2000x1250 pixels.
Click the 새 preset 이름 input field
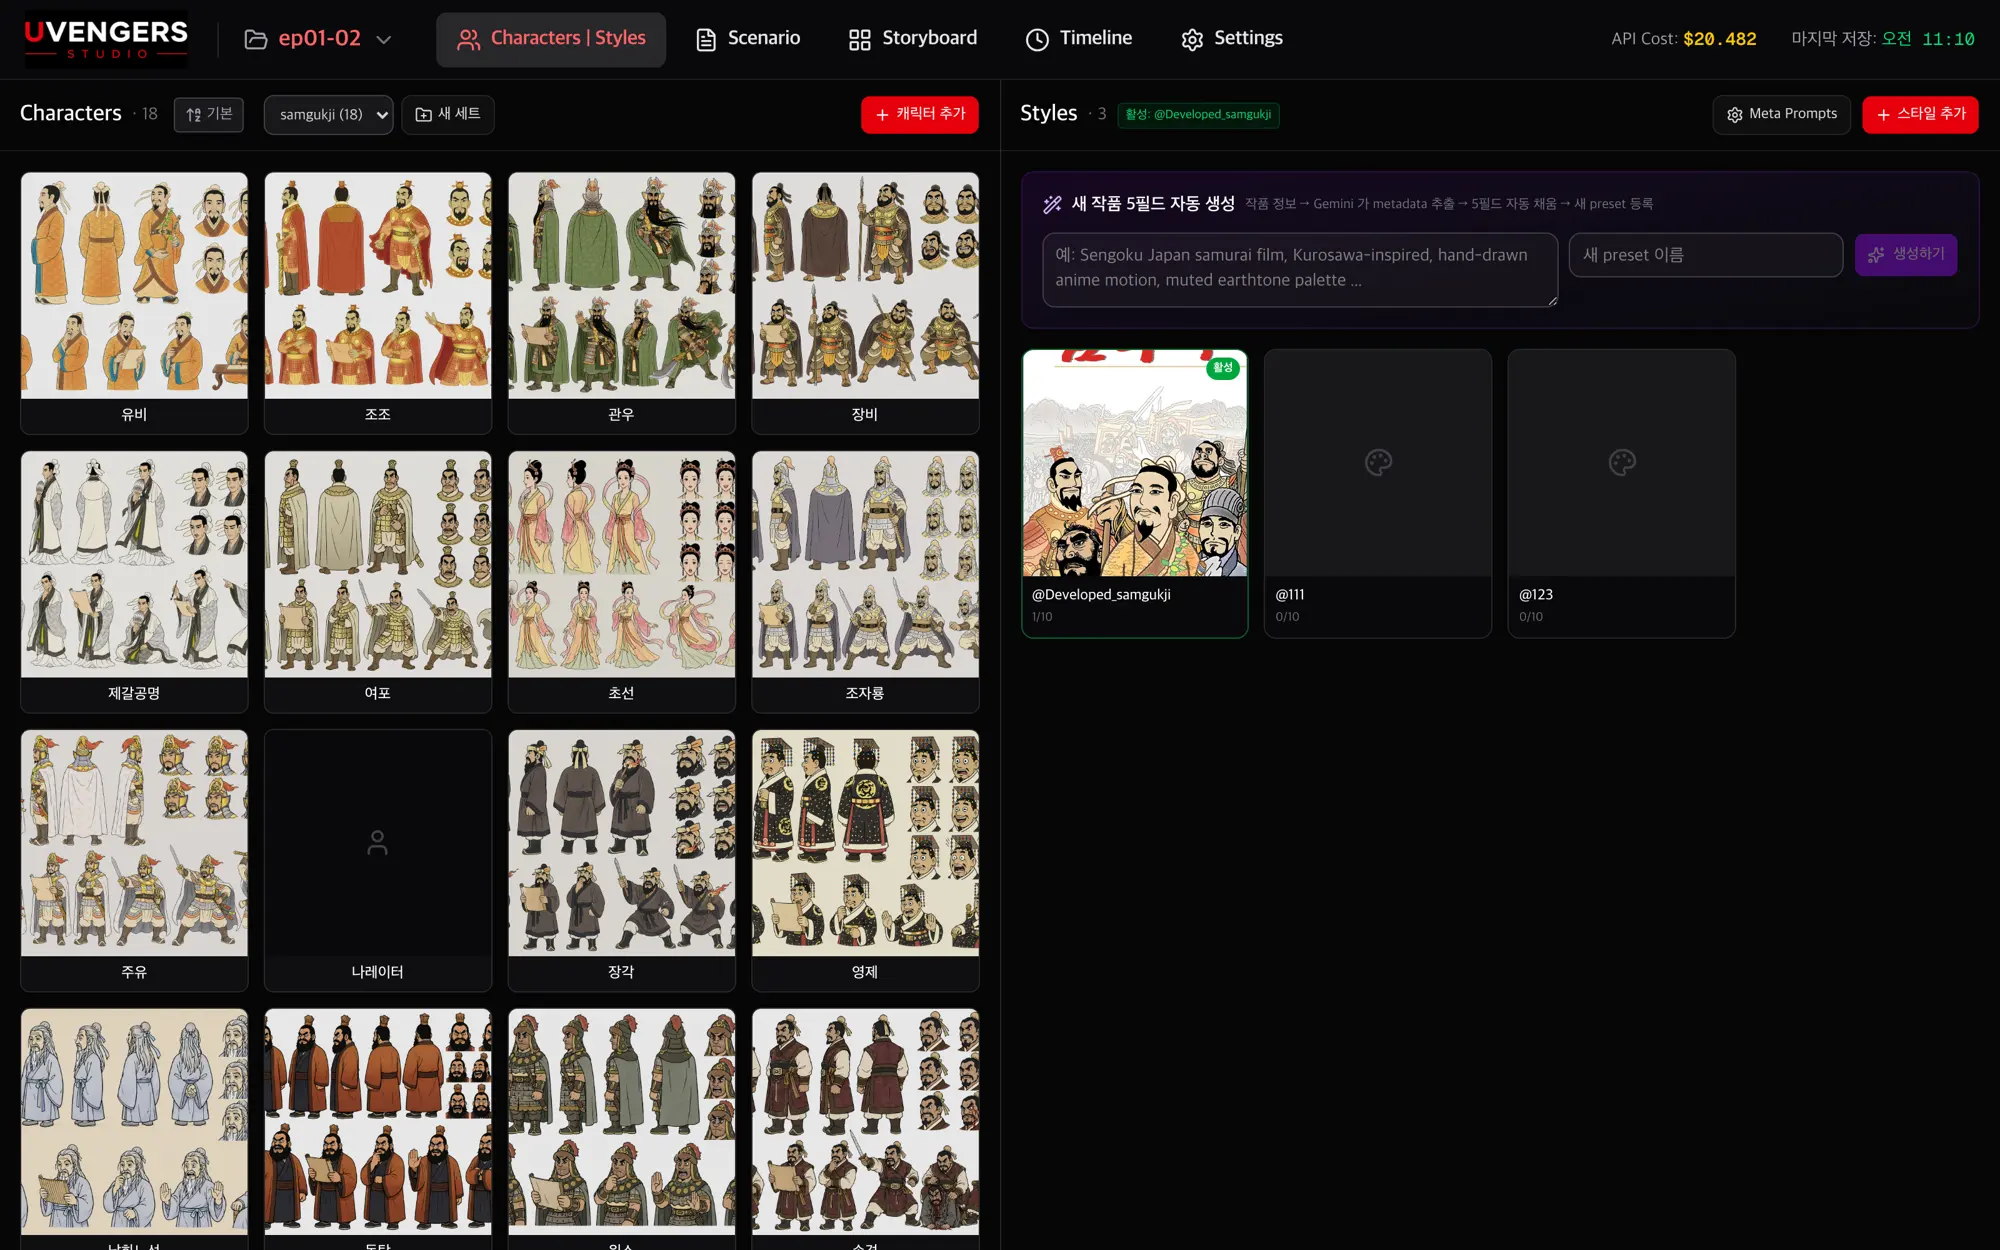click(x=1706, y=255)
